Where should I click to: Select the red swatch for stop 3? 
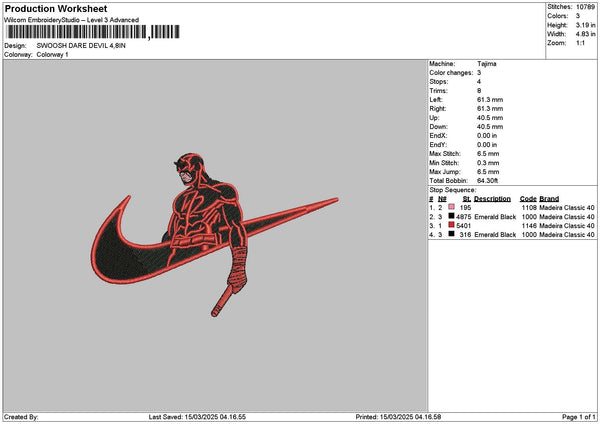452,225
